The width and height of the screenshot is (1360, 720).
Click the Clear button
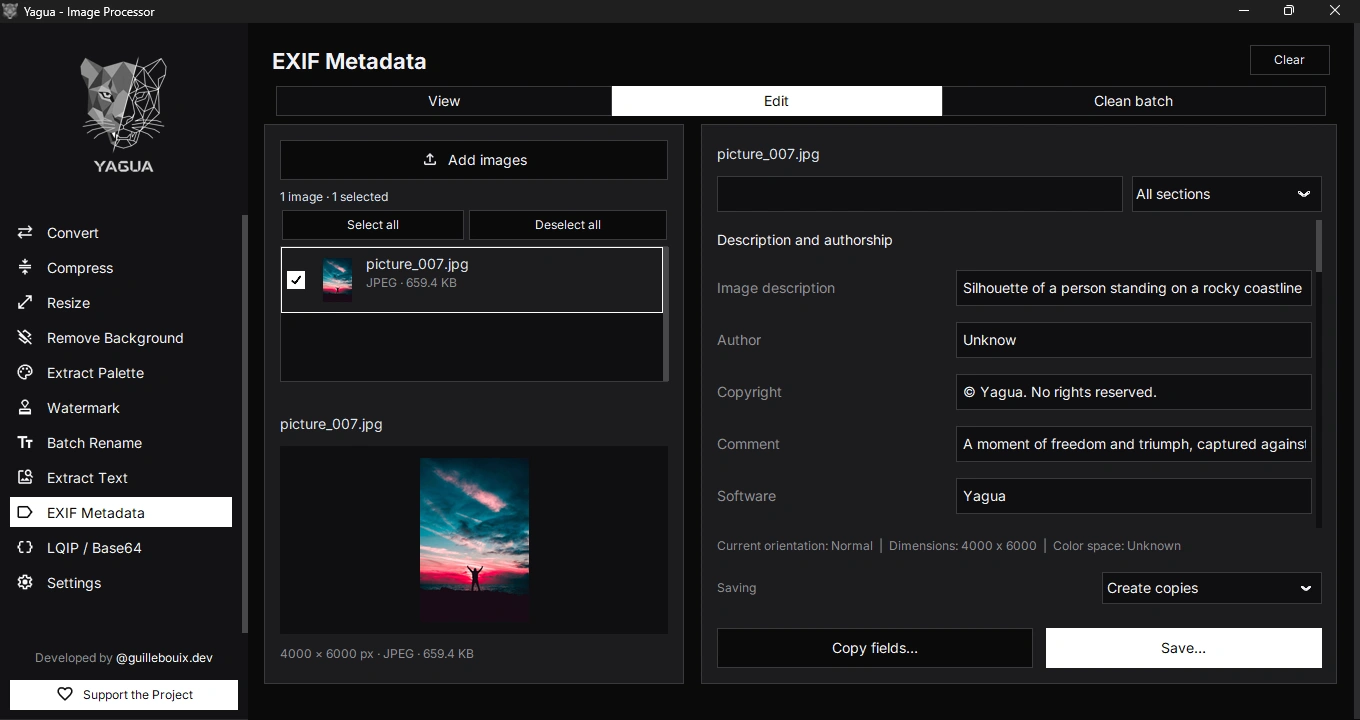1289,60
